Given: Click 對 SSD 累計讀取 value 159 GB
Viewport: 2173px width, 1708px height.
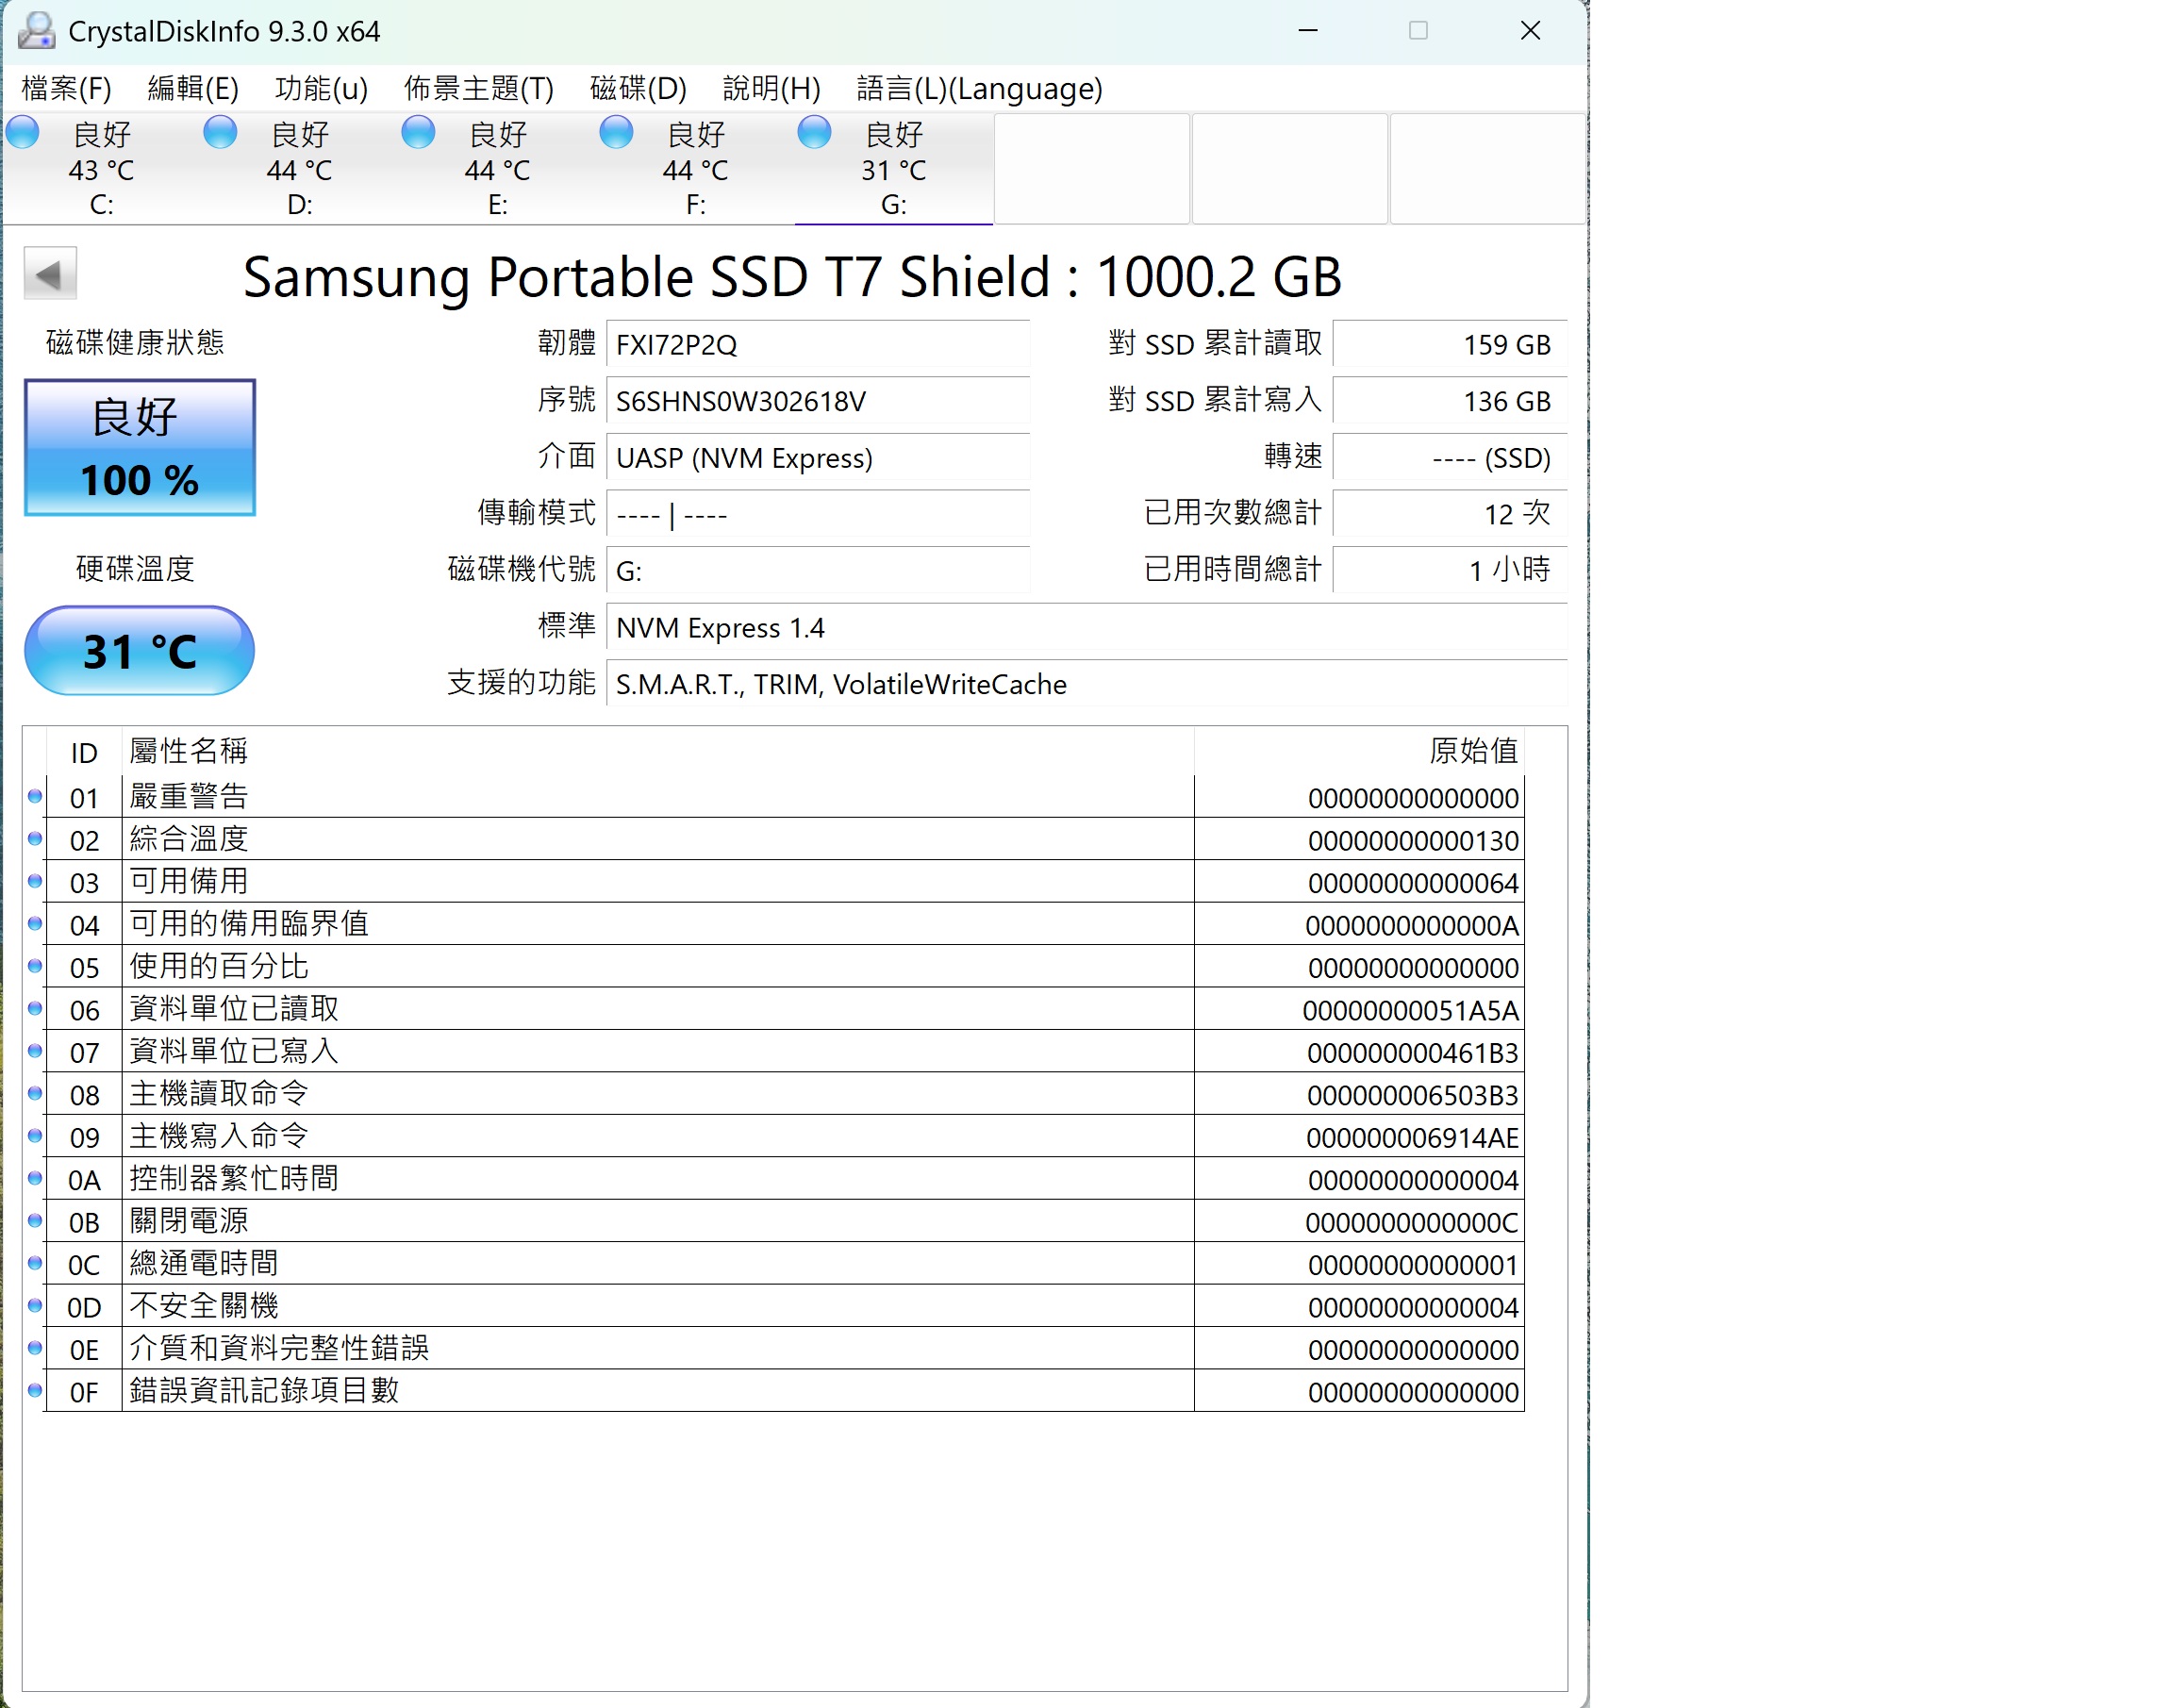Looking at the screenshot, I should 1450,345.
